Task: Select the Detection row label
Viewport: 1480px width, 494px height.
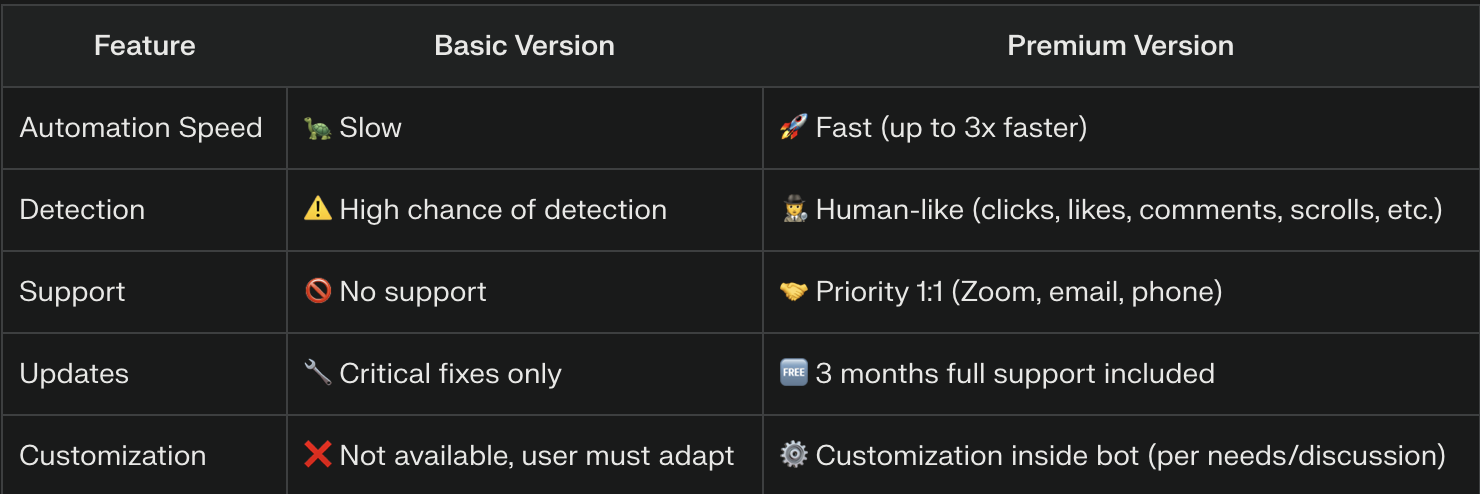Action: point(82,210)
